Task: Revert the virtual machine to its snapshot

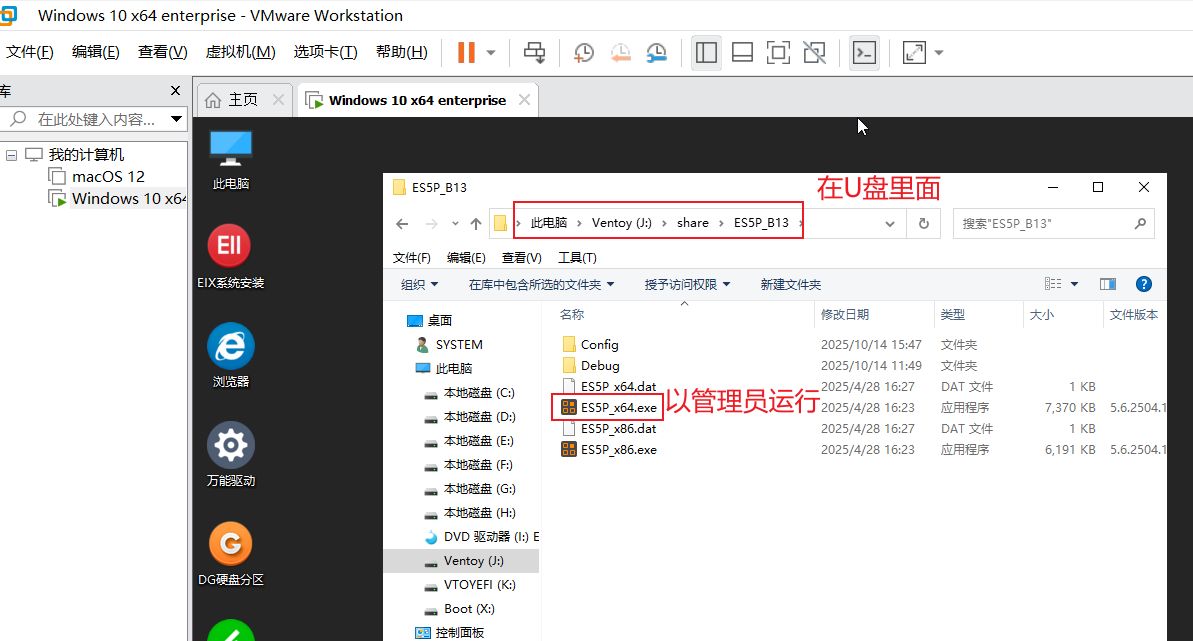Action: [x=620, y=52]
